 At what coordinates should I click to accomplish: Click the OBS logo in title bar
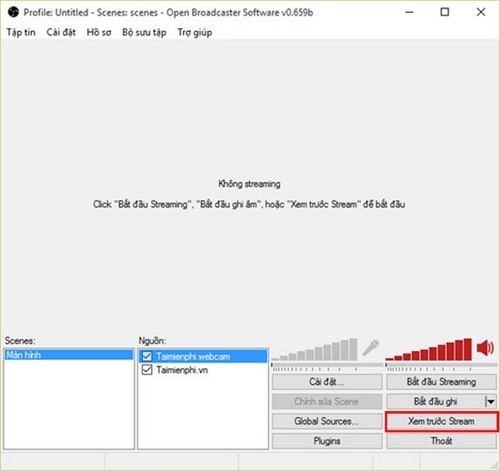coord(13,12)
